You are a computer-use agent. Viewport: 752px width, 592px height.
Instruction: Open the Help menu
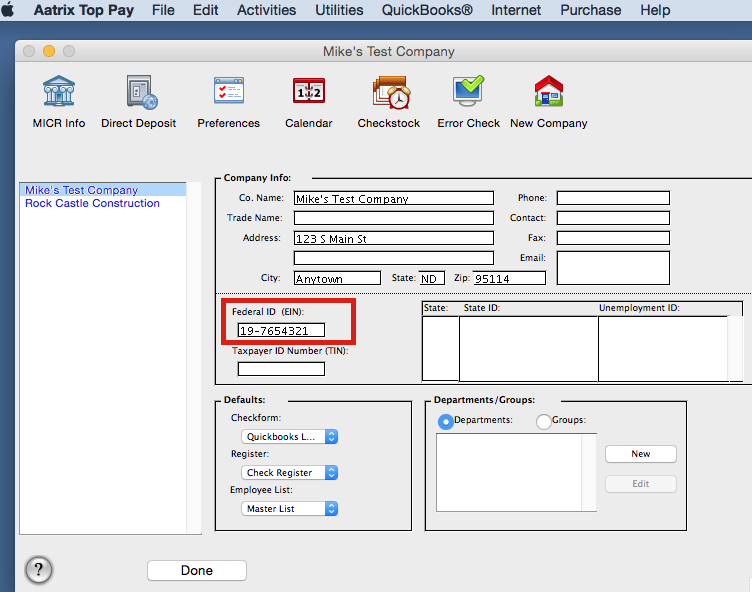pyautogui.click(x=655, y=10)
